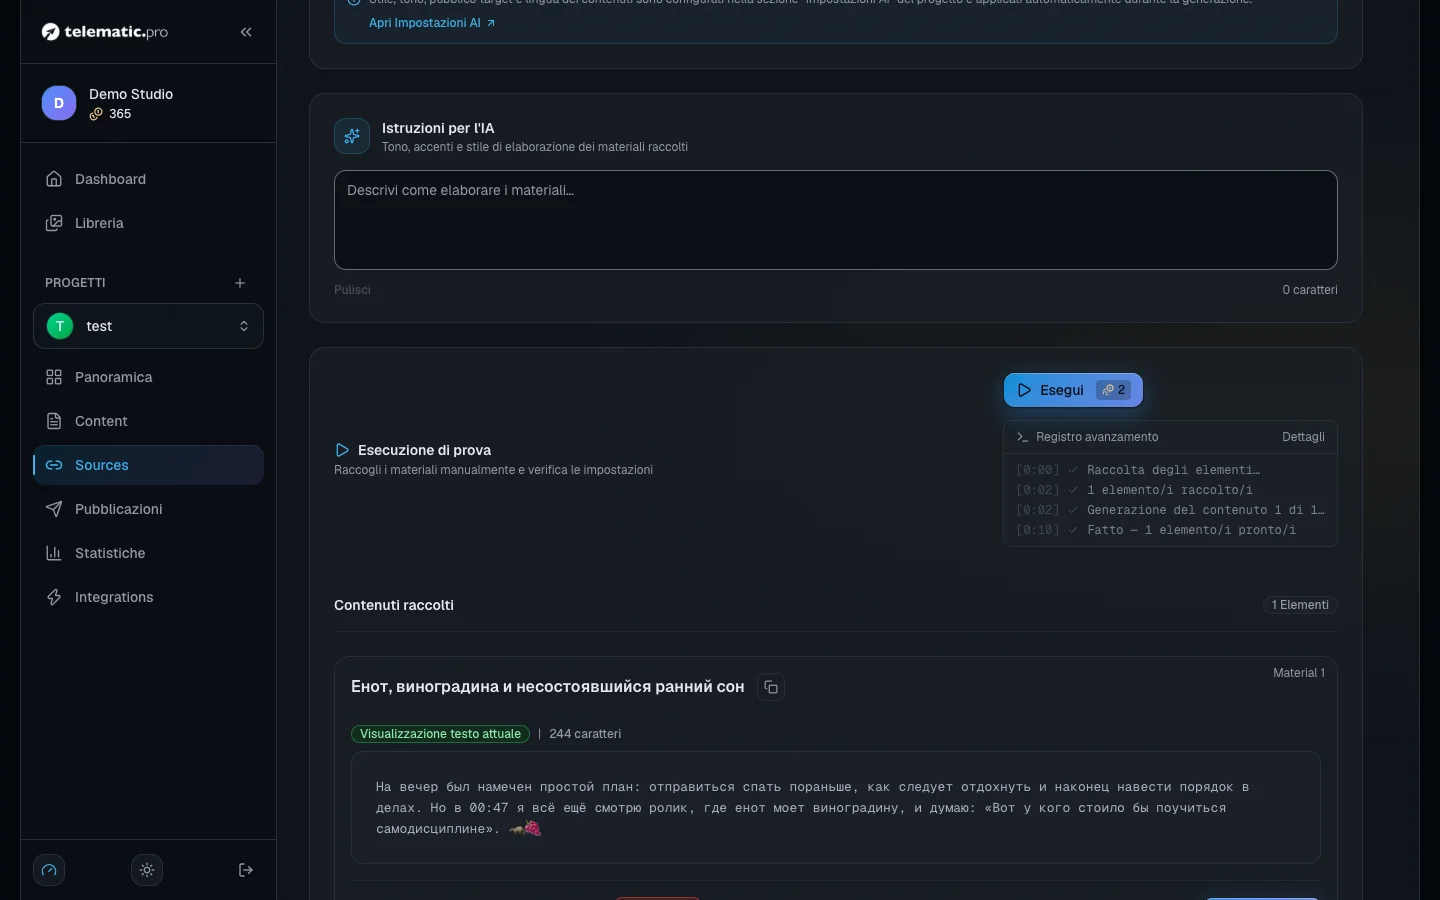Toggle light/dark theme sun icon
This screenshot has height=900, width=1440.
point(147,870)
